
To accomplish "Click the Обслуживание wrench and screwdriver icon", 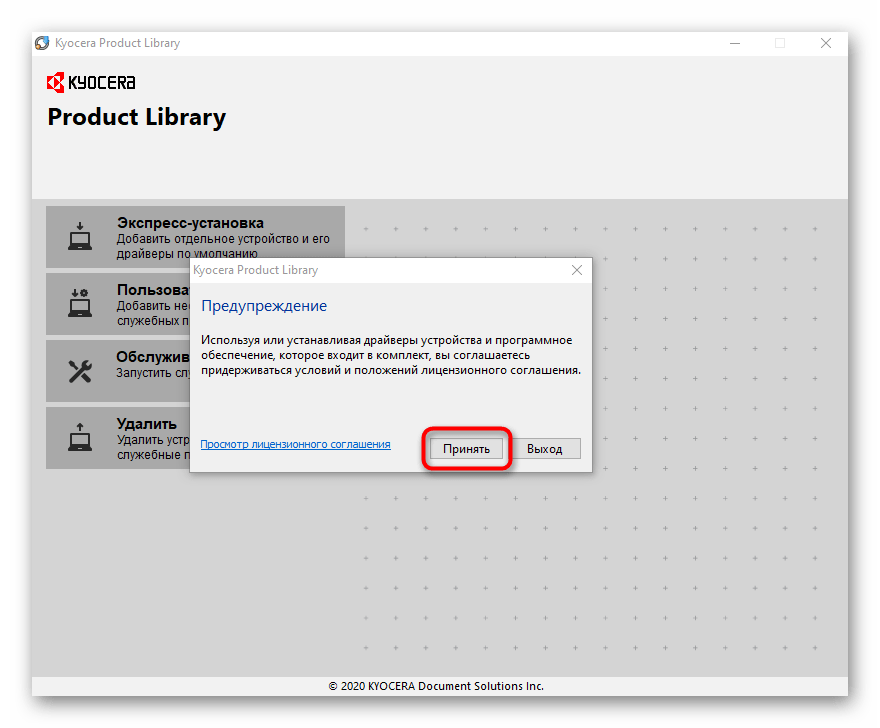I will coord(80,370).
